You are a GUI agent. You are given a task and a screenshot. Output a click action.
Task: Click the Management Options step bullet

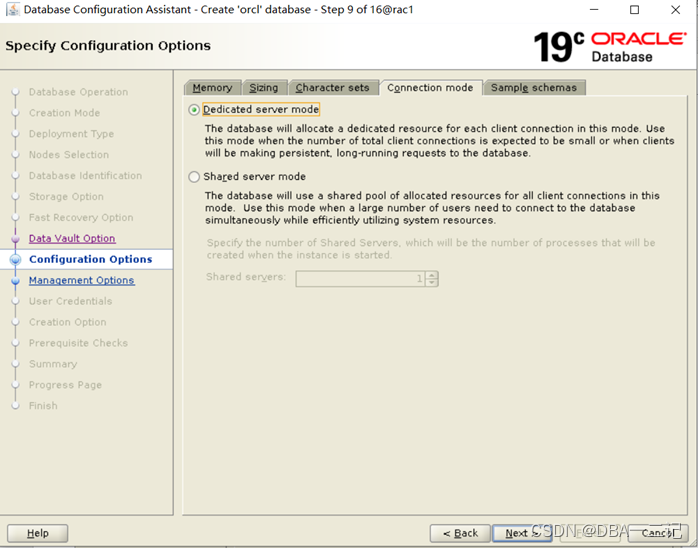tap(16, 280)
